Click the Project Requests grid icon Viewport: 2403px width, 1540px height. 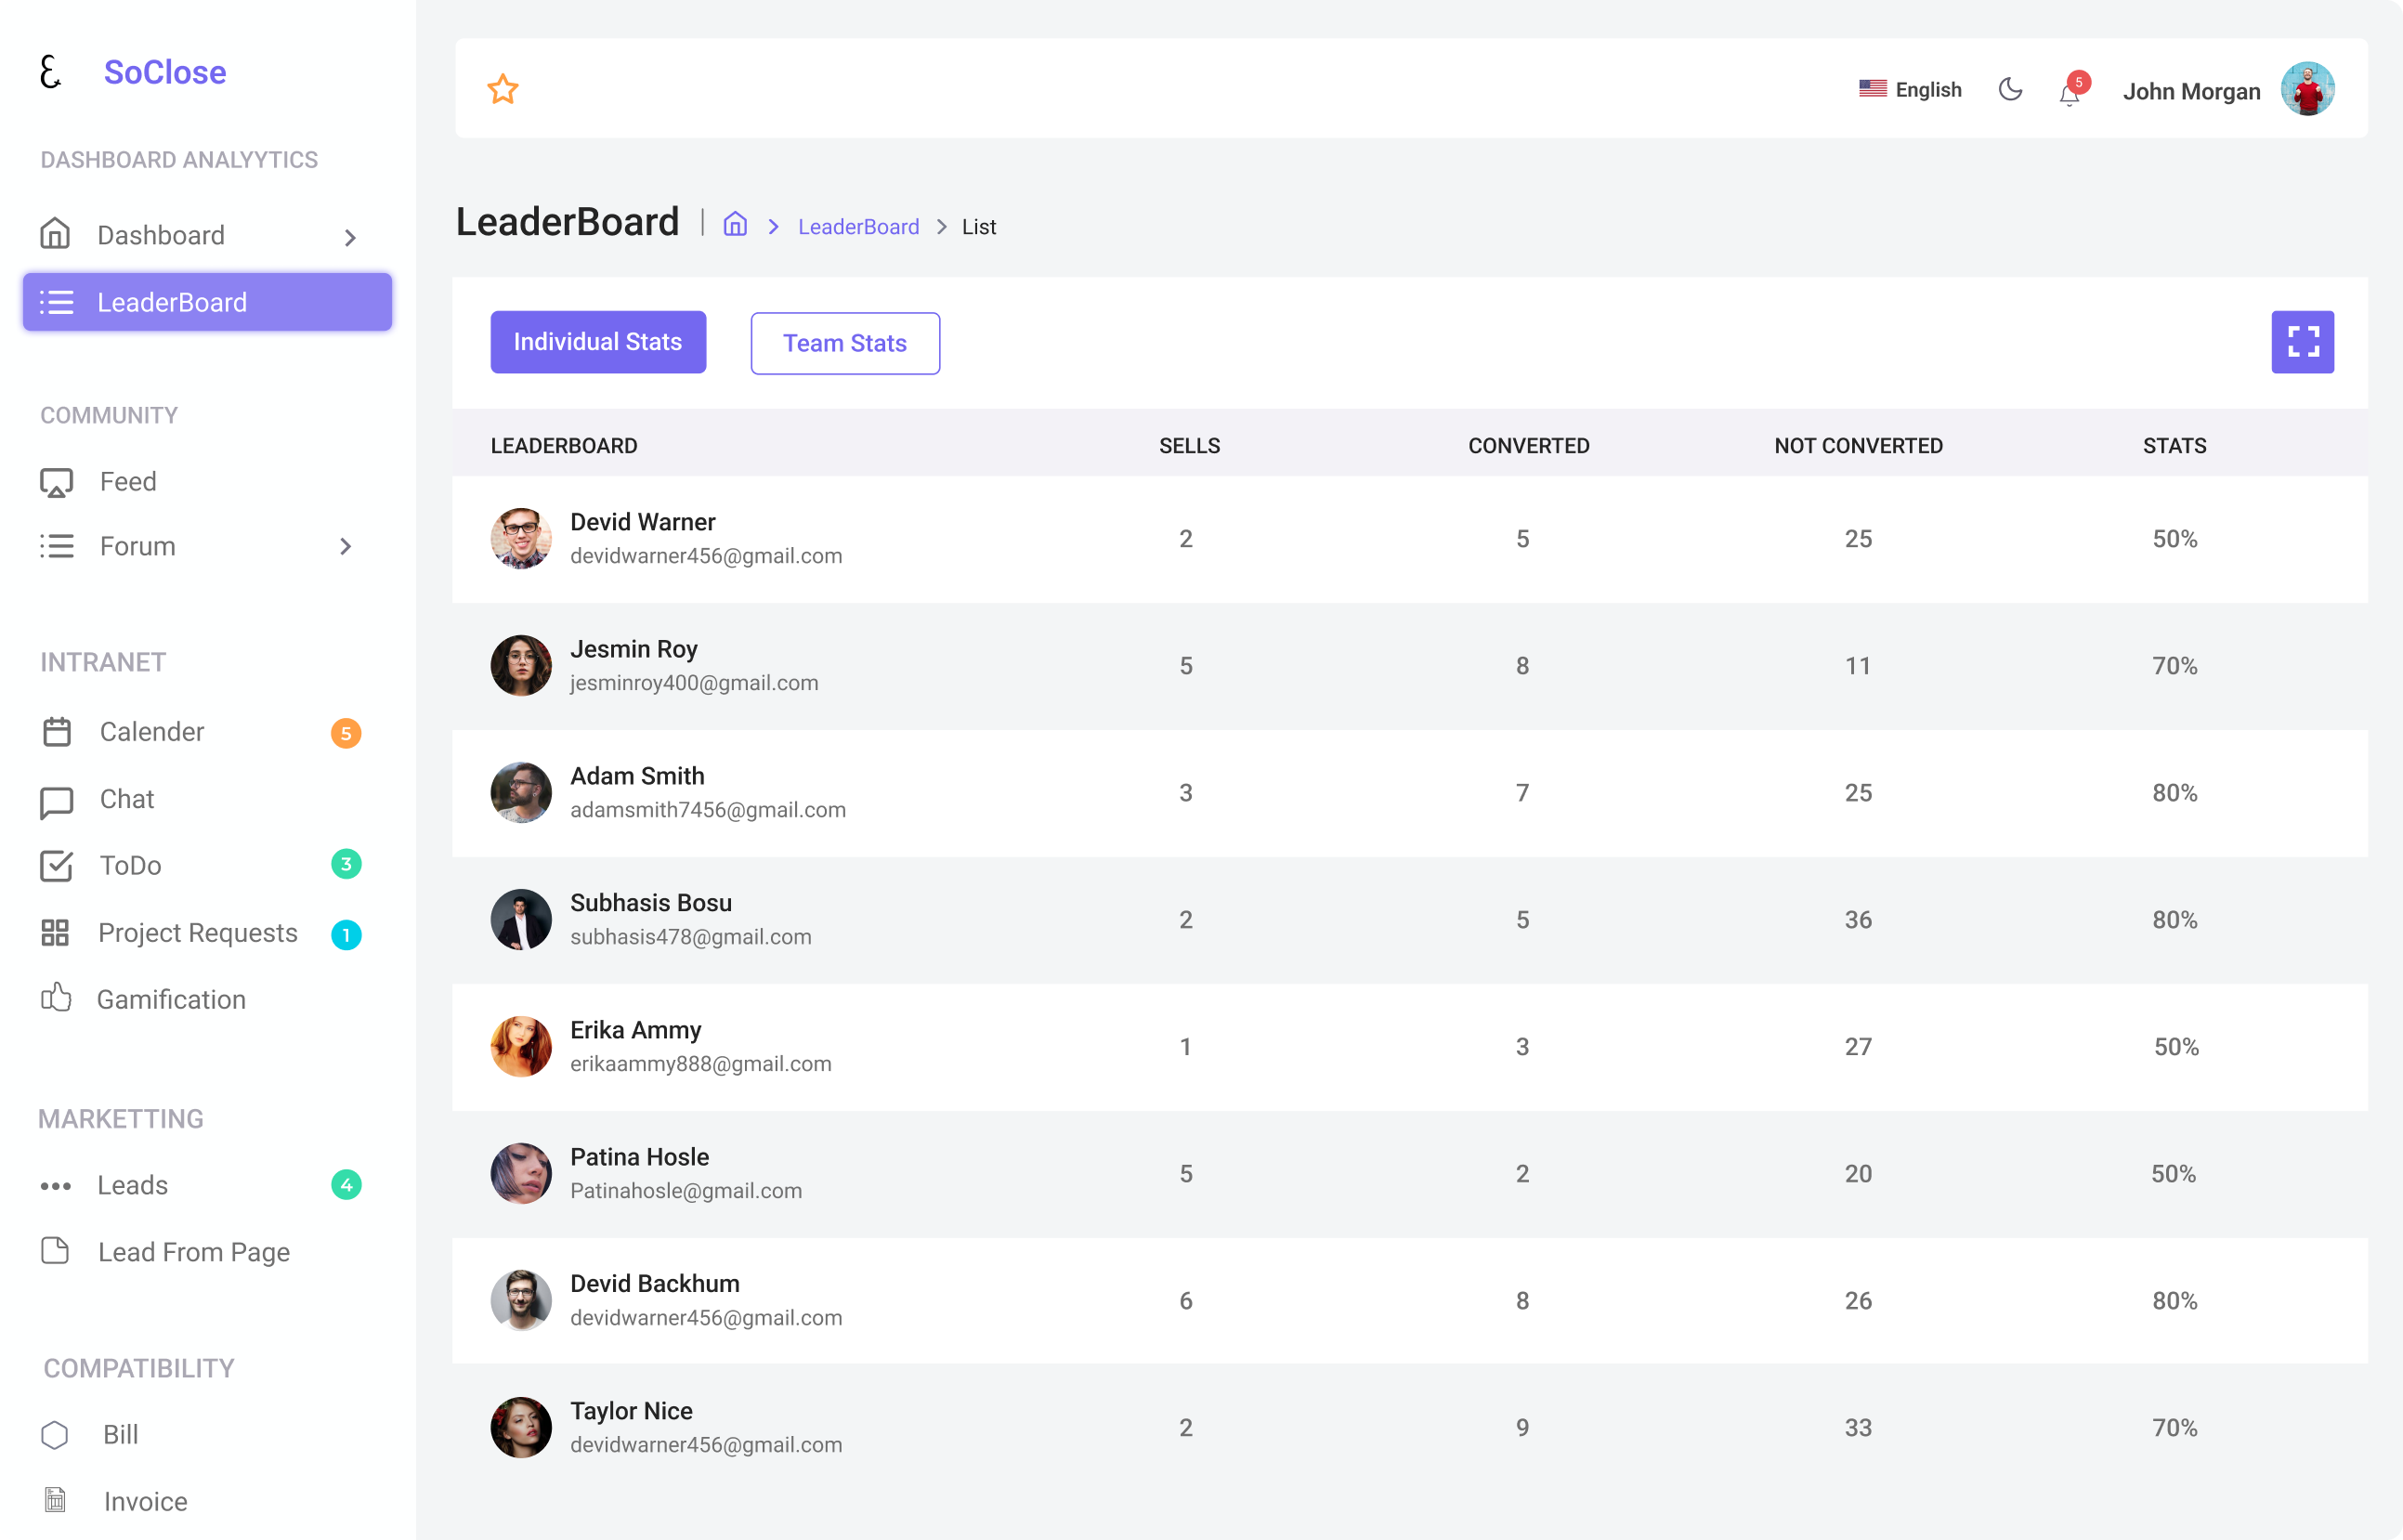[x=55, y=933]
